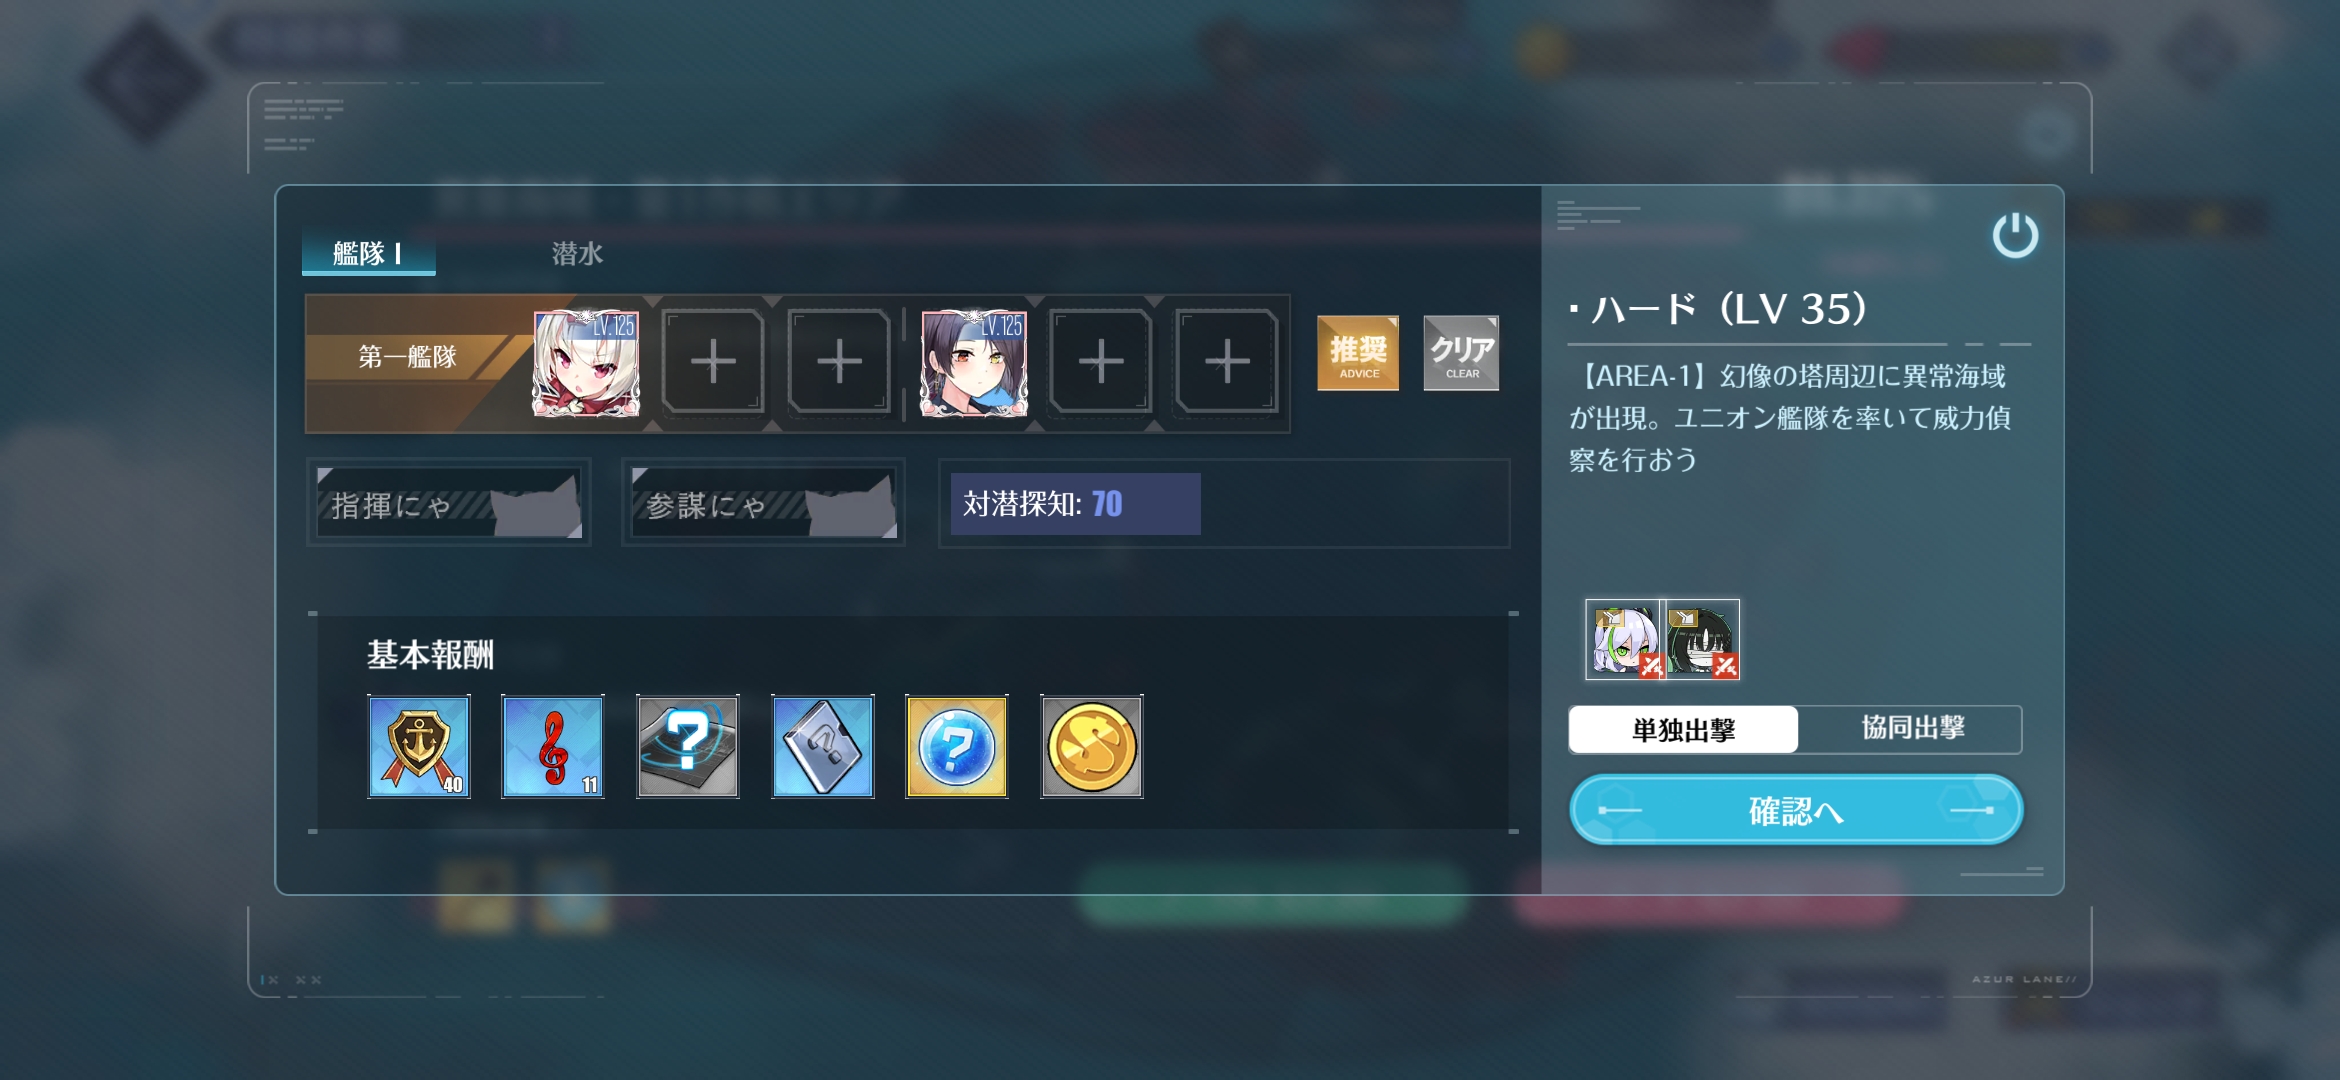Open the 推奨 ADVICE recommended fleet button
The height and width of the screenshot is (1080, 2340).
pyautogui.click(x=1358, y=353)
